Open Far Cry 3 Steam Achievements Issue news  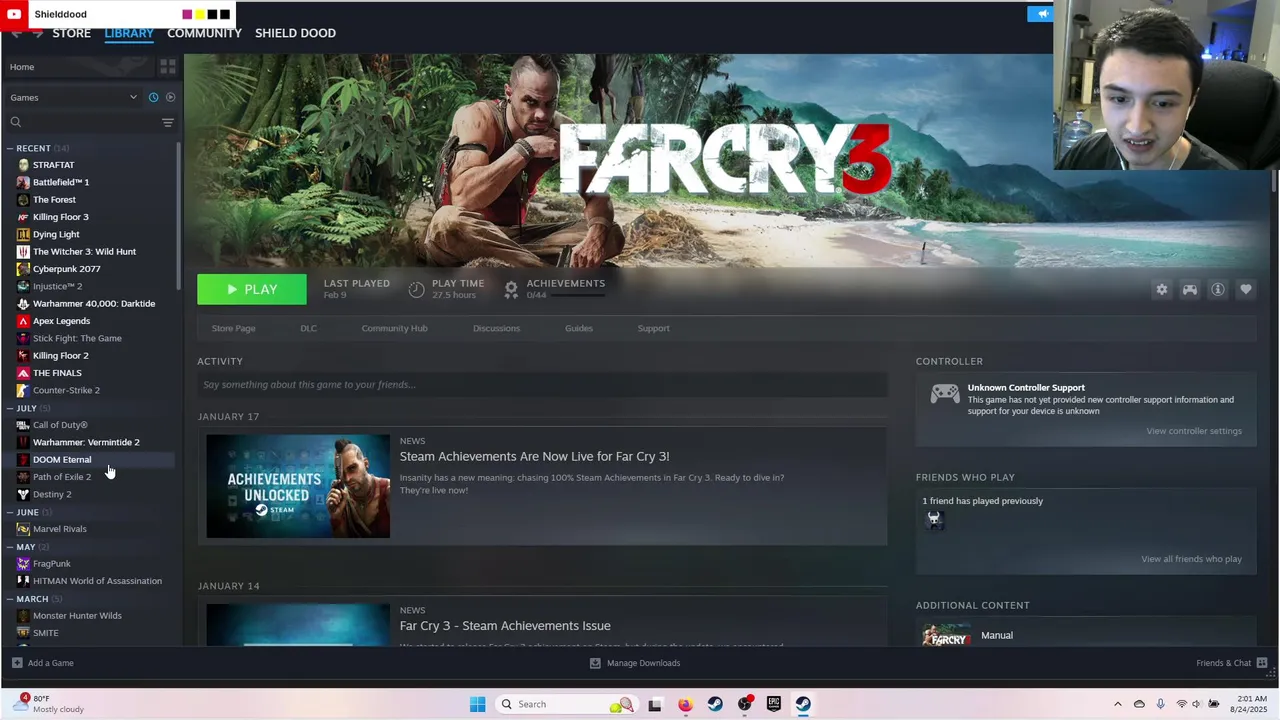(505, 626)
